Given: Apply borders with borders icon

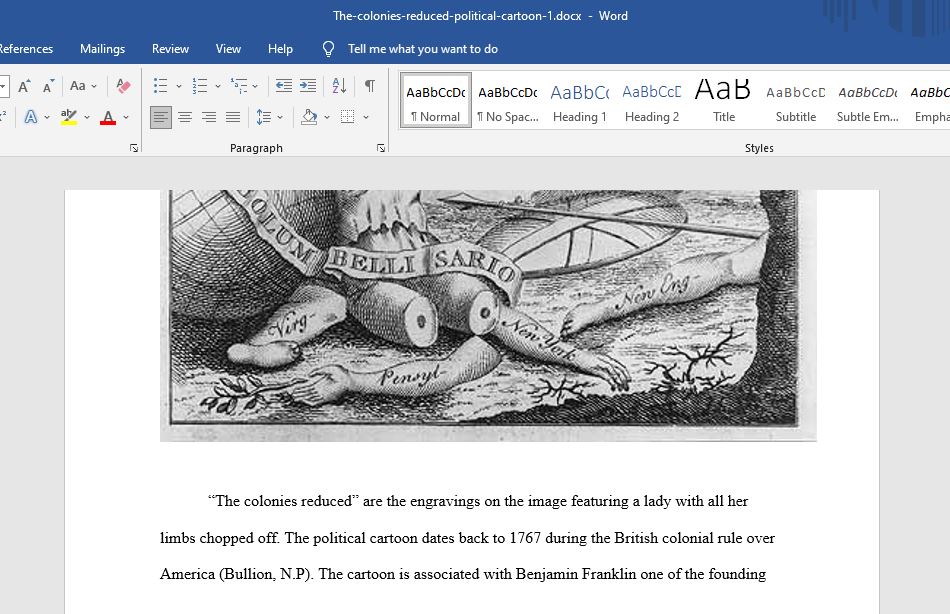Looking at the screenshot, I should [347, 117].
